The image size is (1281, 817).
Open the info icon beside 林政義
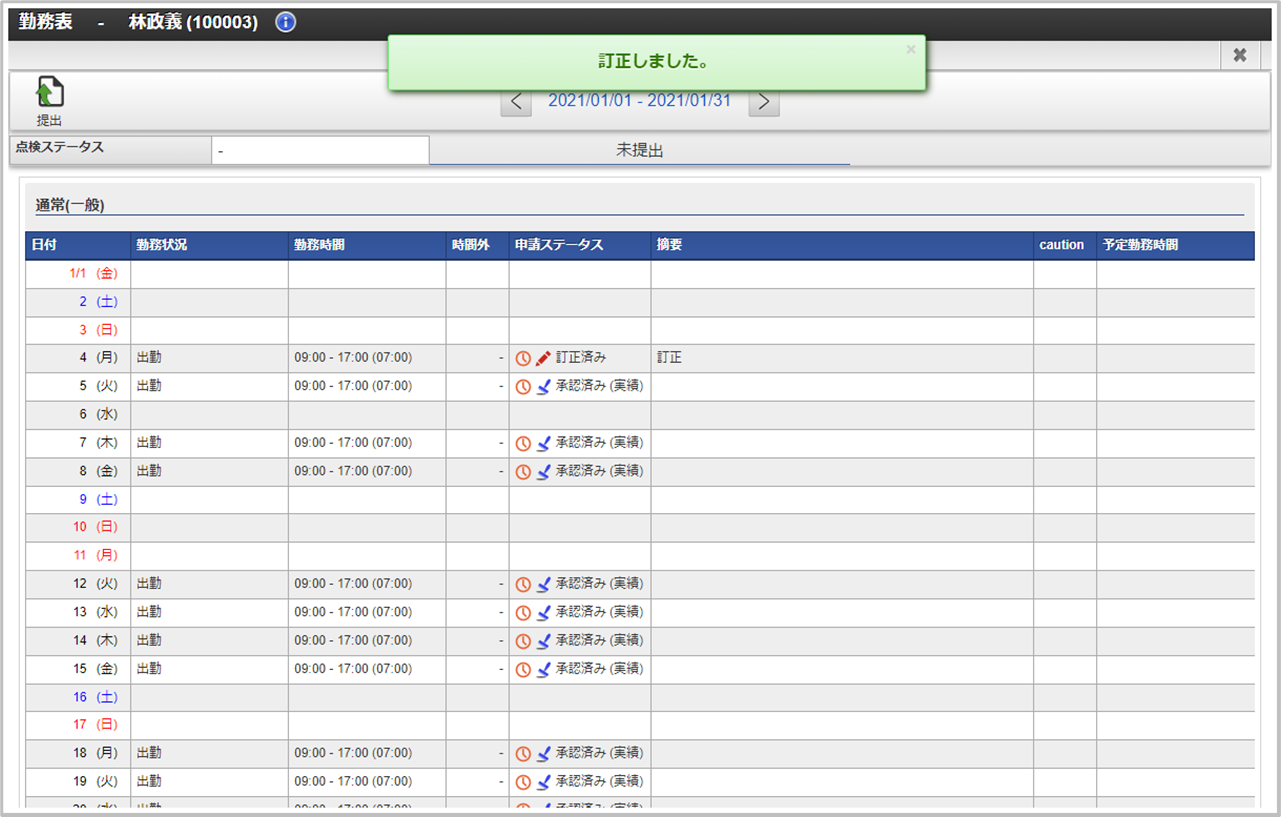285,22
